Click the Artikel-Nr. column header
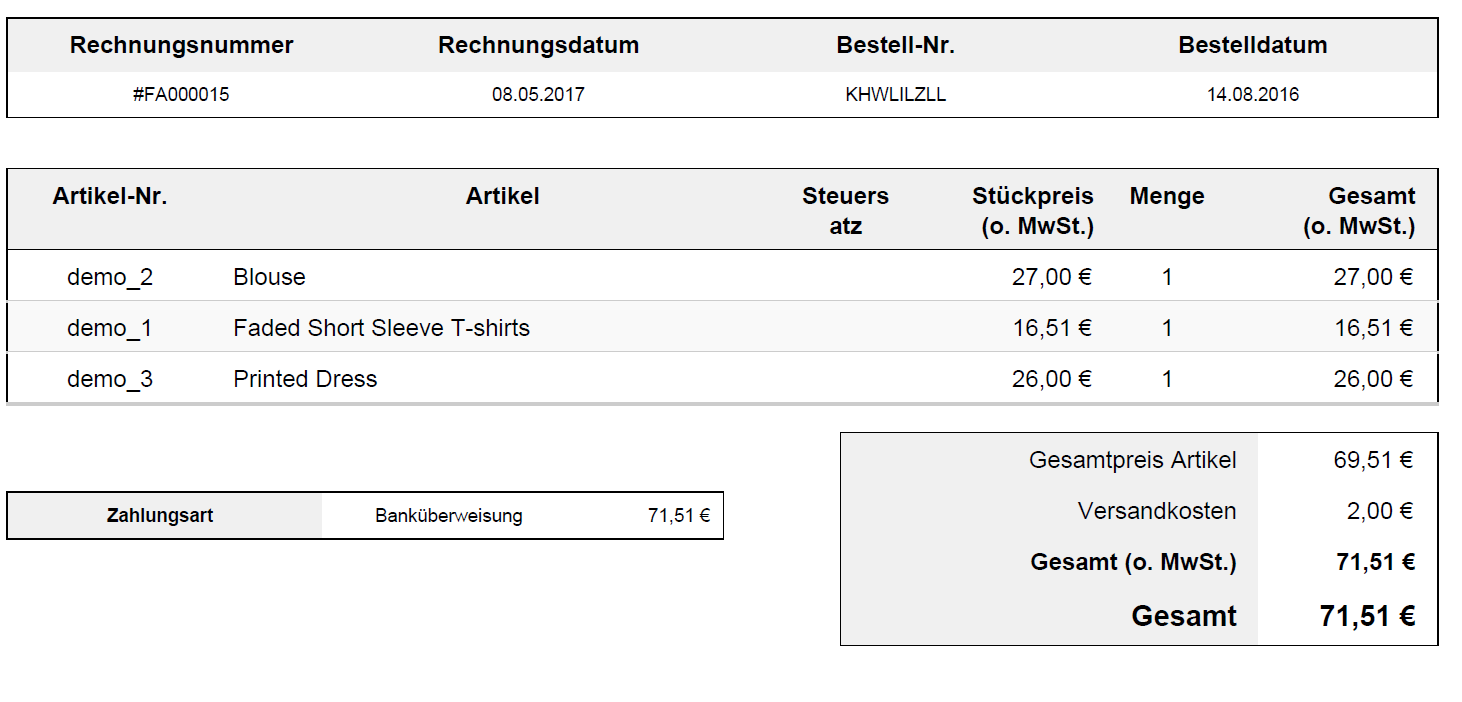 (x=110, y=196)
